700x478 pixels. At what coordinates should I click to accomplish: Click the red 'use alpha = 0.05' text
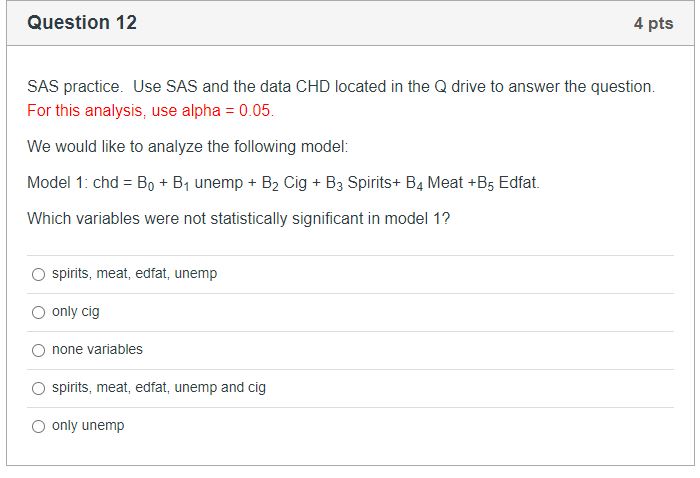pyautogui.click(x=211, y=110)
